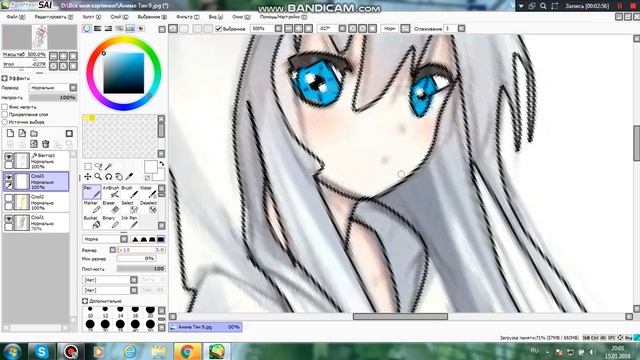The width and height of the screenshot is (640, 360).
Task: Toggle the RGB sliders panel
Action: click(98, 29)
